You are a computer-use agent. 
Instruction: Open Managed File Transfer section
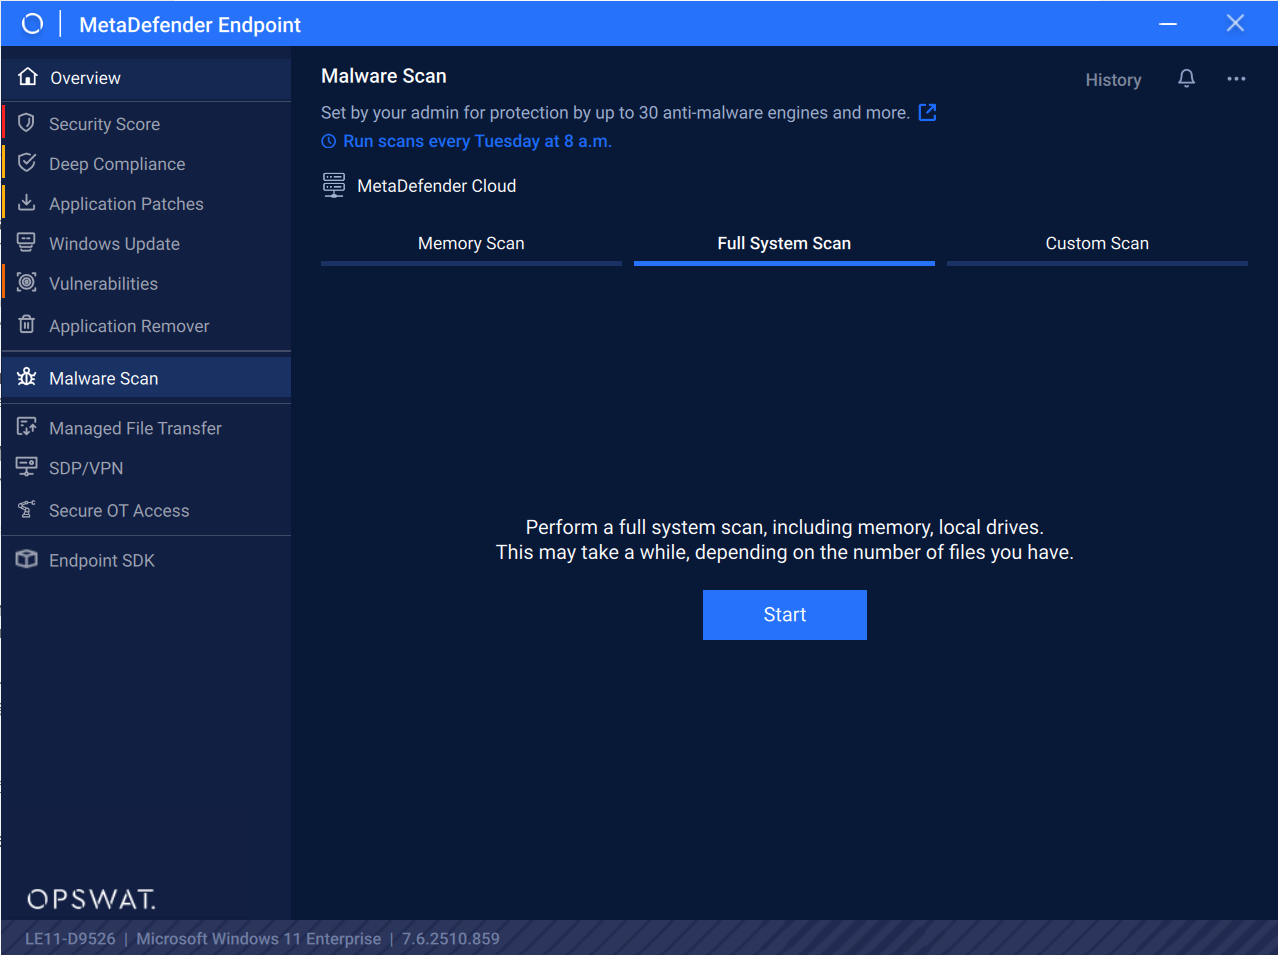coord(135,428)
